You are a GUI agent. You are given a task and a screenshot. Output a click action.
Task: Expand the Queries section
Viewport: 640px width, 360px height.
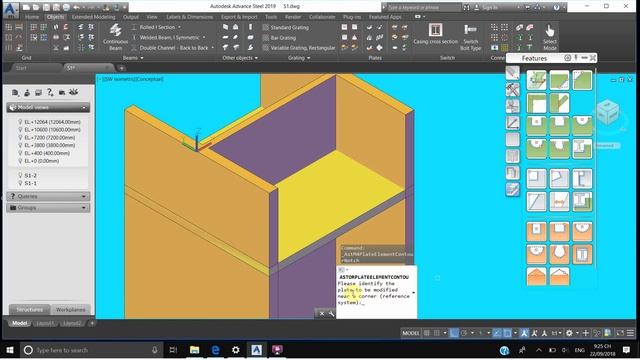click(x=48, y=196)
